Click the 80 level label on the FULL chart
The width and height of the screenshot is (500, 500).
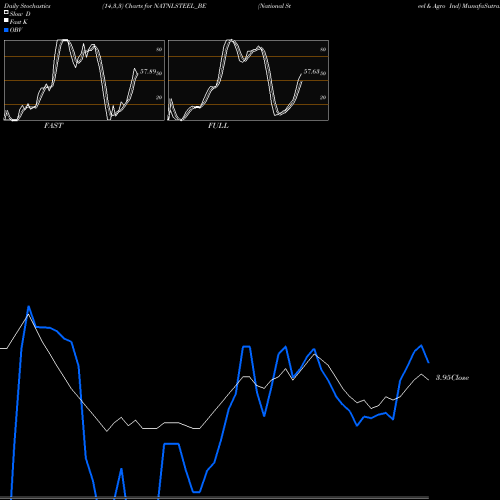click(323, 49)
